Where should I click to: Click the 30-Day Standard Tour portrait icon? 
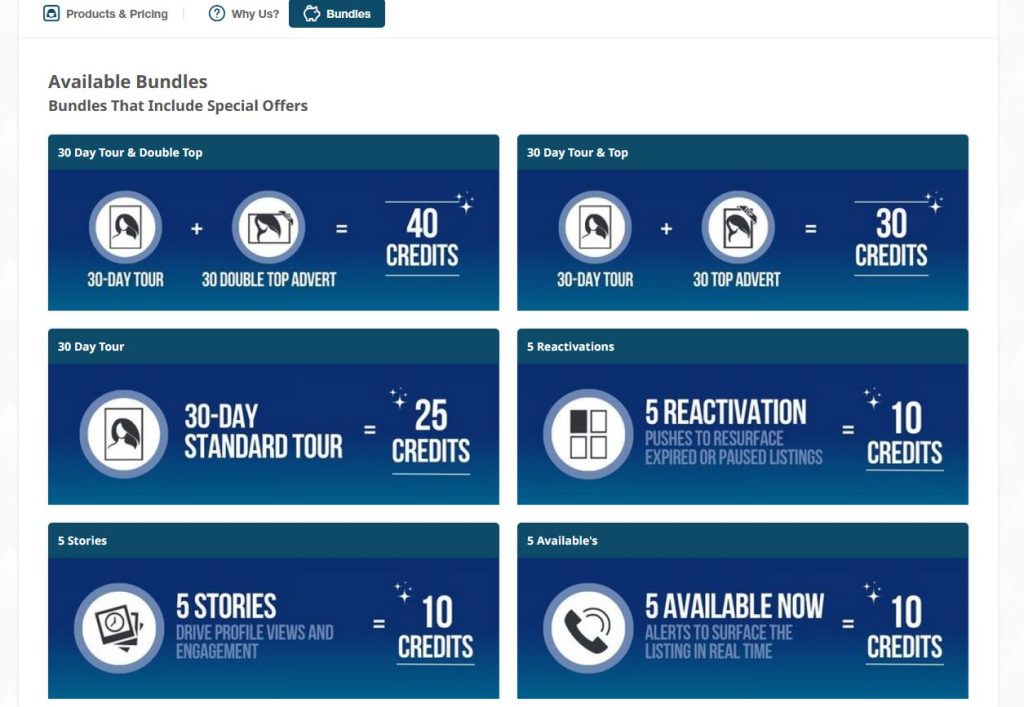pos(124,434)
